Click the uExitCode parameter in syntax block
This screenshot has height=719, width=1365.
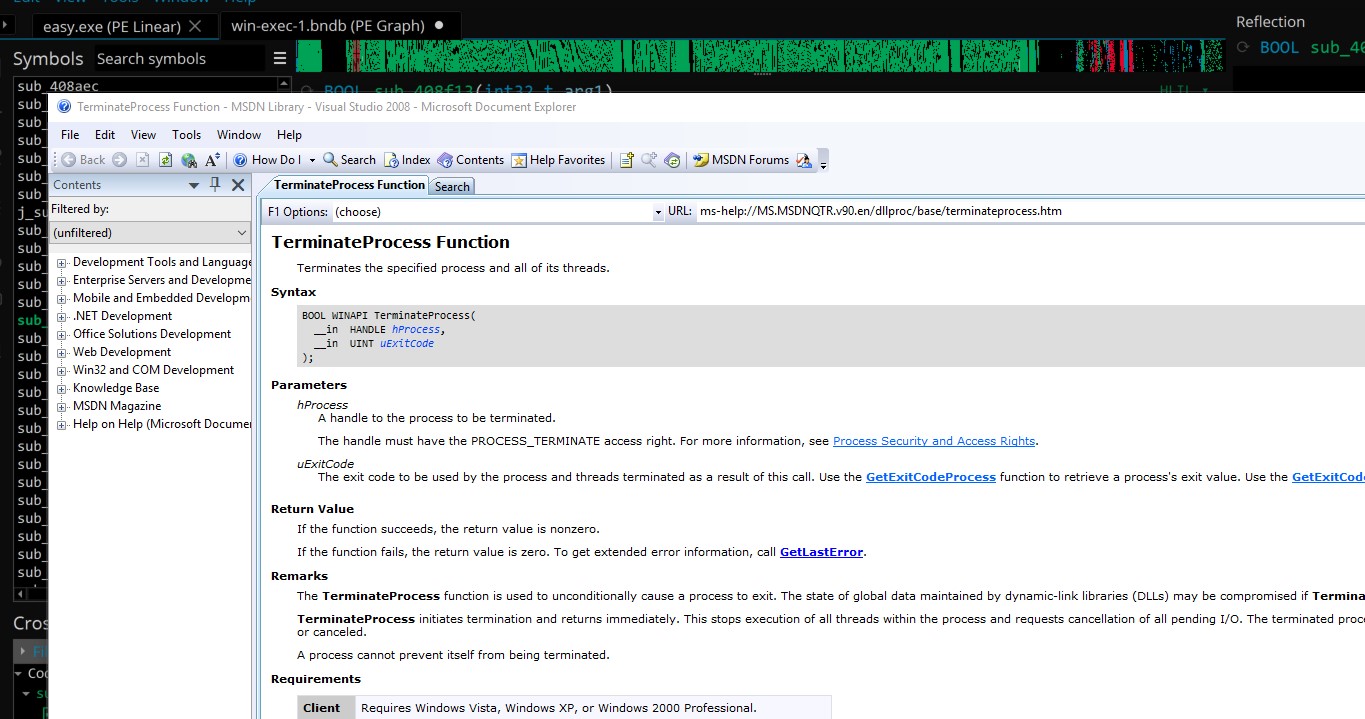(x=407, y=343)
